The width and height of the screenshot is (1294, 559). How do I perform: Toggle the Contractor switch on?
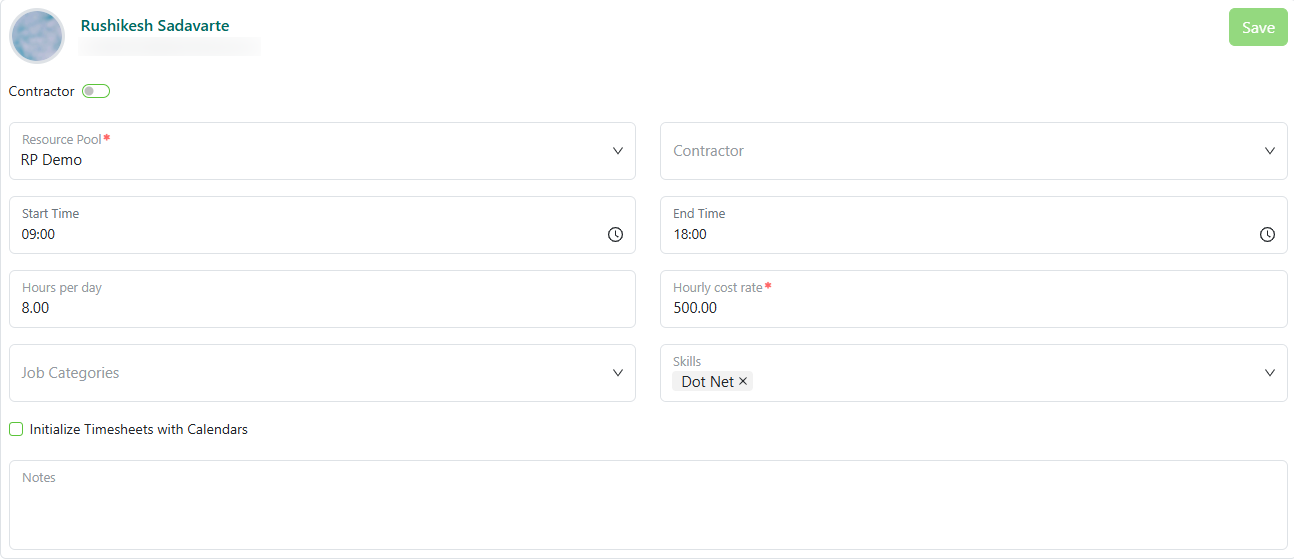point(96,91)
